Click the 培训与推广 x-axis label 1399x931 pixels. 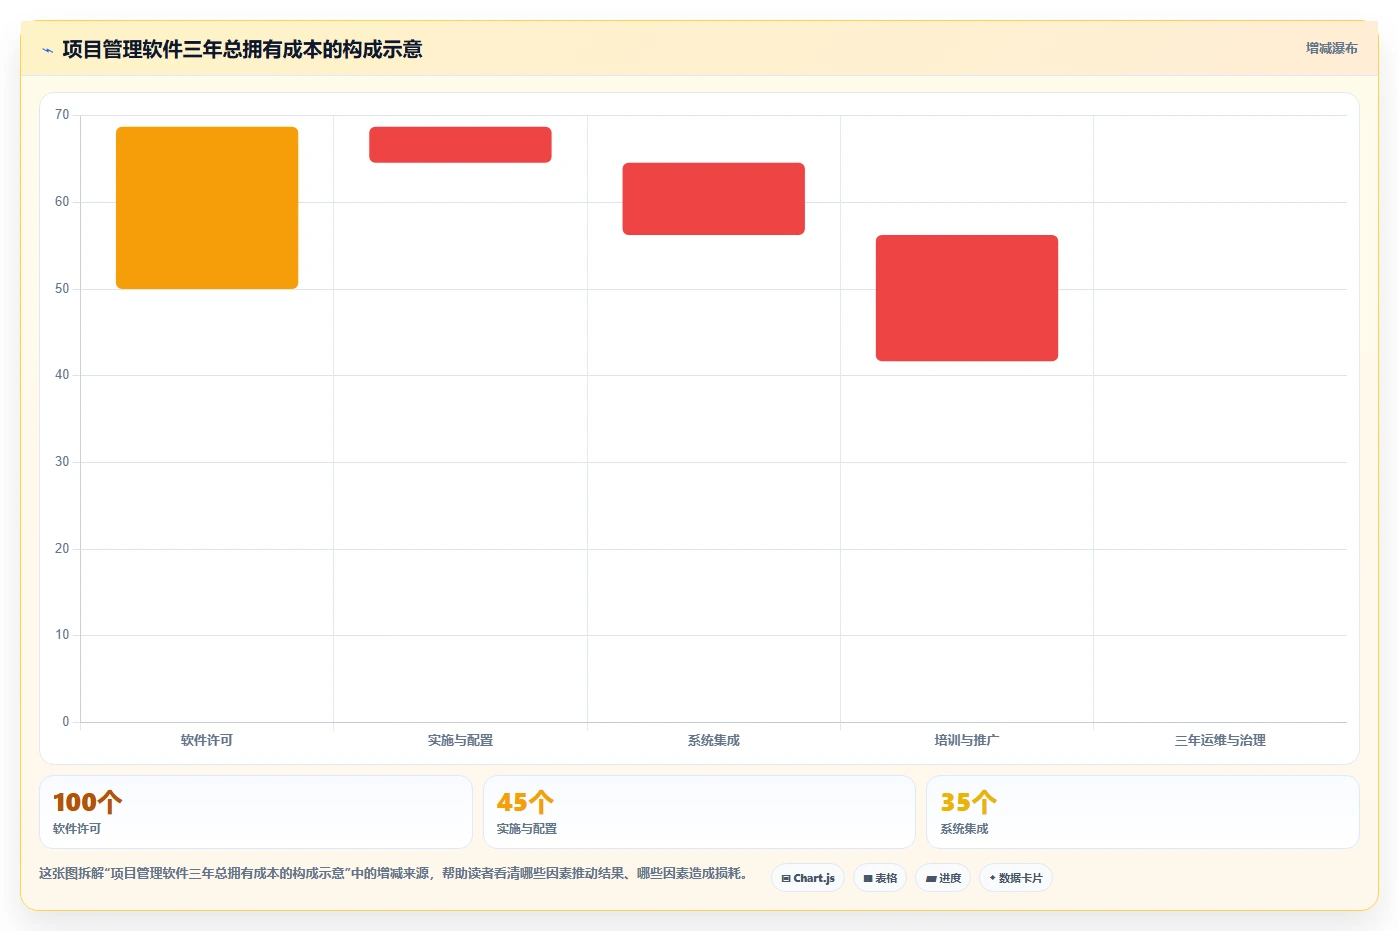pyautogui.click(x=967, y=740)
